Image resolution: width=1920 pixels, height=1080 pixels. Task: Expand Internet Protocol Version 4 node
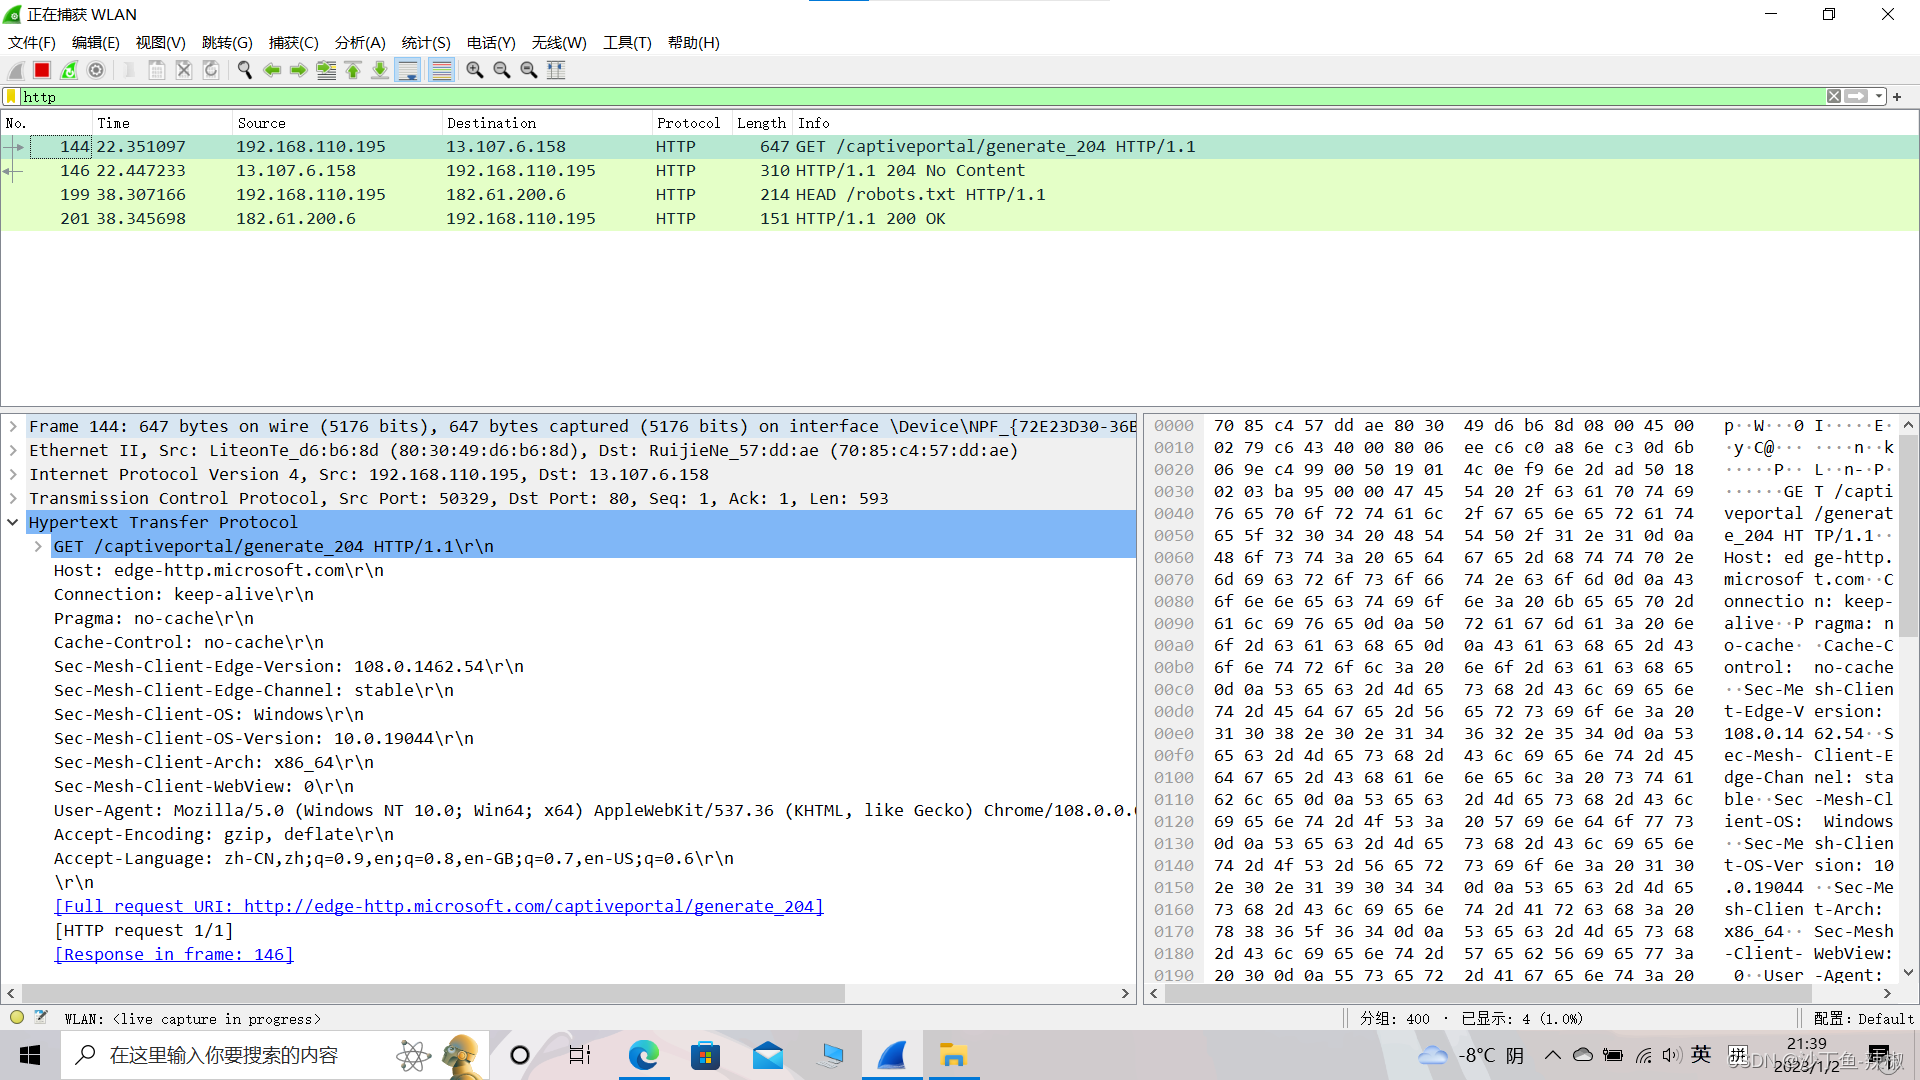[x=13, y=475]
